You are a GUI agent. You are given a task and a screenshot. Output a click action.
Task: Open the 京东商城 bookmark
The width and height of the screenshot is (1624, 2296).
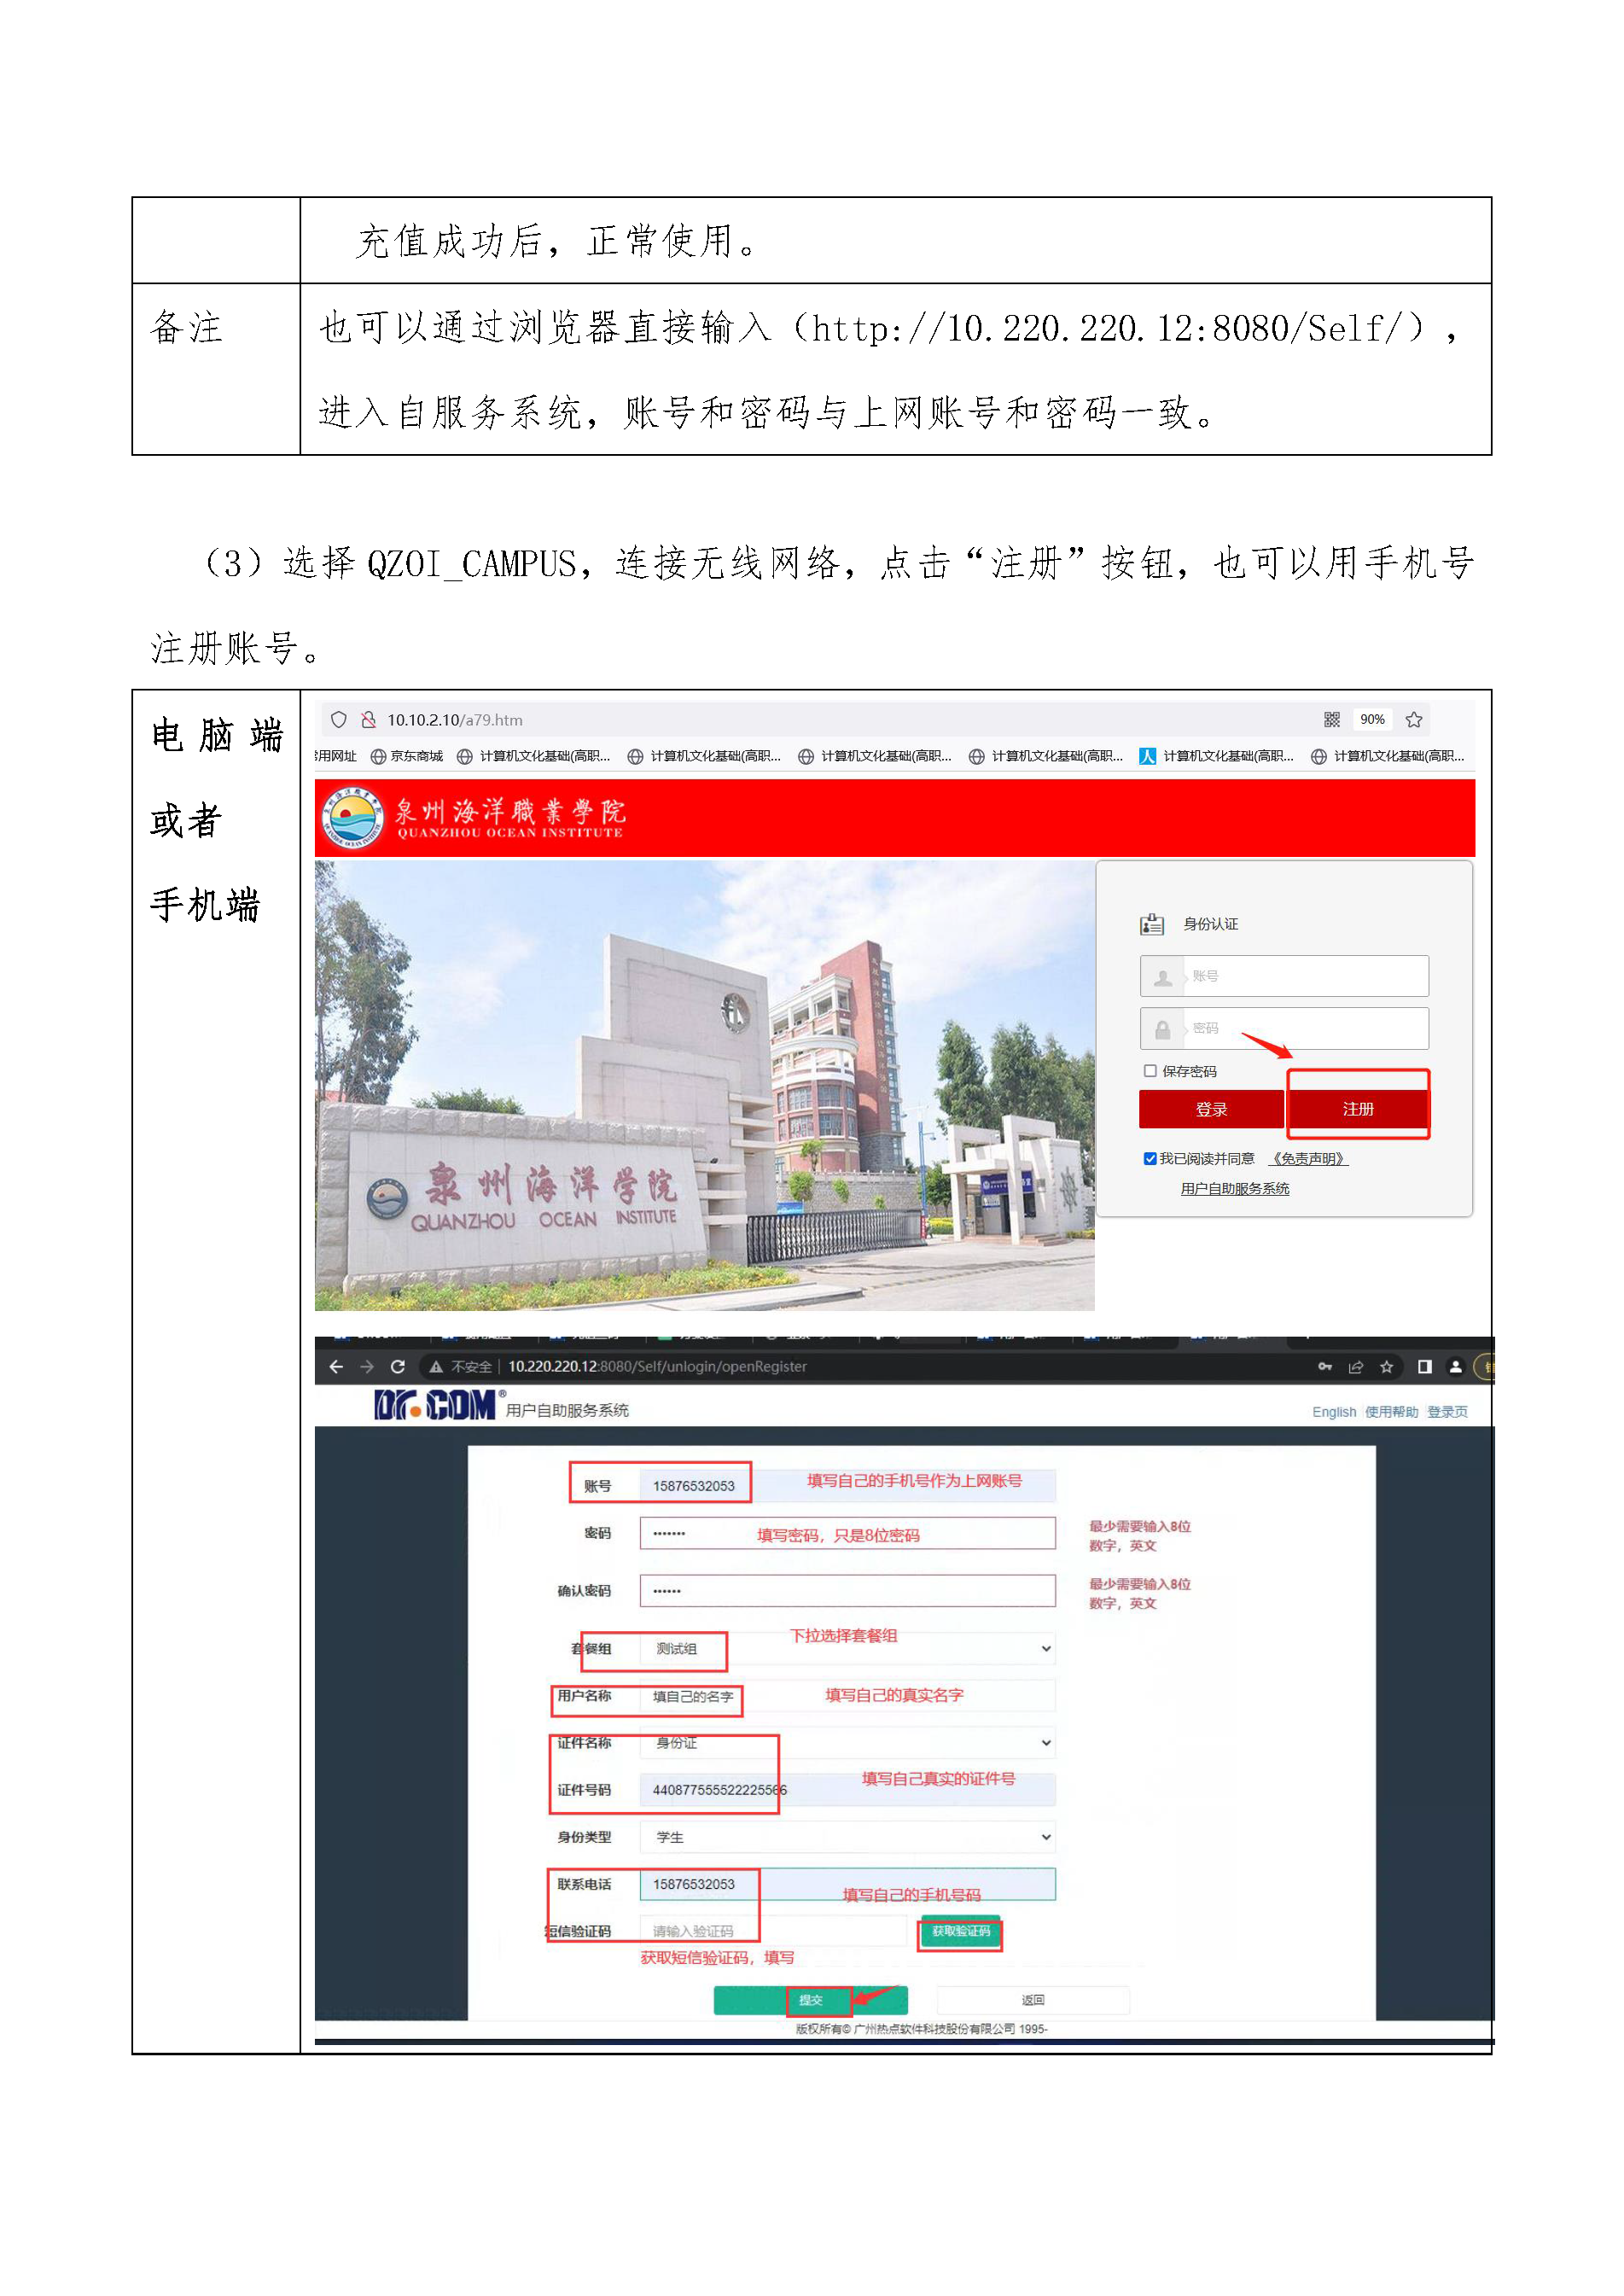click(x=407, y=757)
